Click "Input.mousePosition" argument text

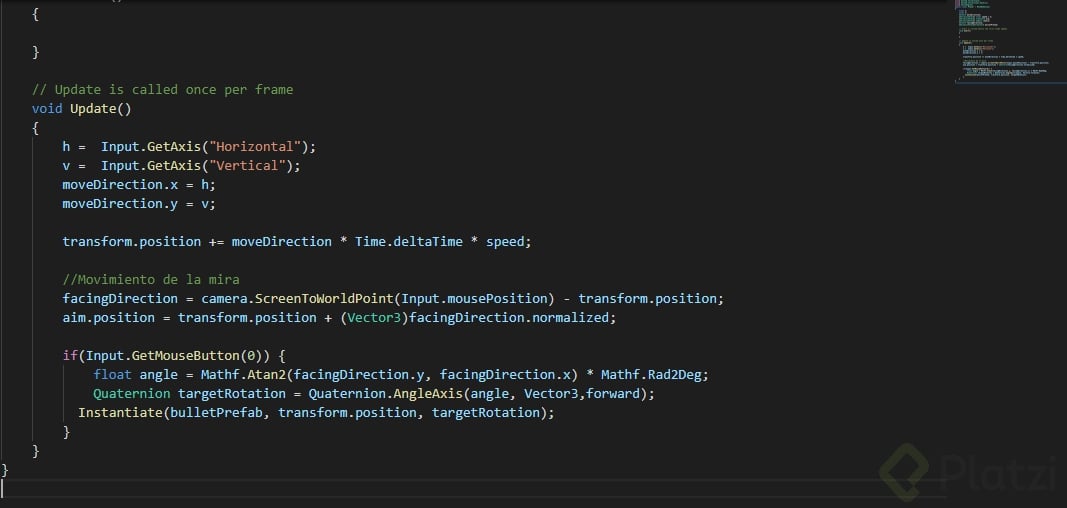(474, 299)
